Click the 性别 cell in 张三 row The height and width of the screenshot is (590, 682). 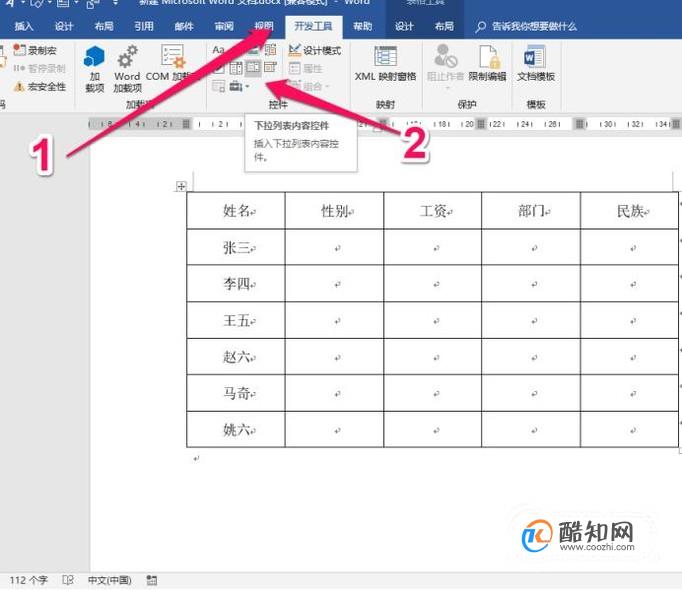(334, 247)
